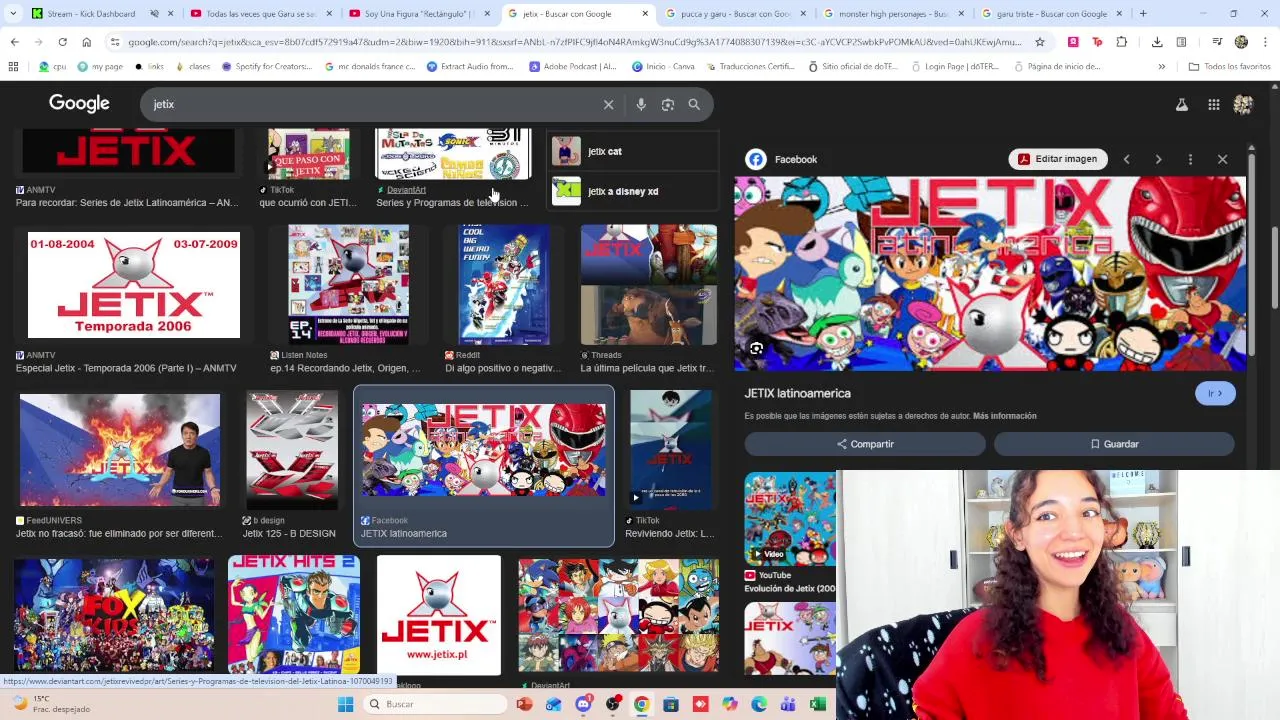This screenshot has width=1280, height=720.
Task: Open FeedUNIVERS Jetix no fracasó image
Action: click(120, 449)
